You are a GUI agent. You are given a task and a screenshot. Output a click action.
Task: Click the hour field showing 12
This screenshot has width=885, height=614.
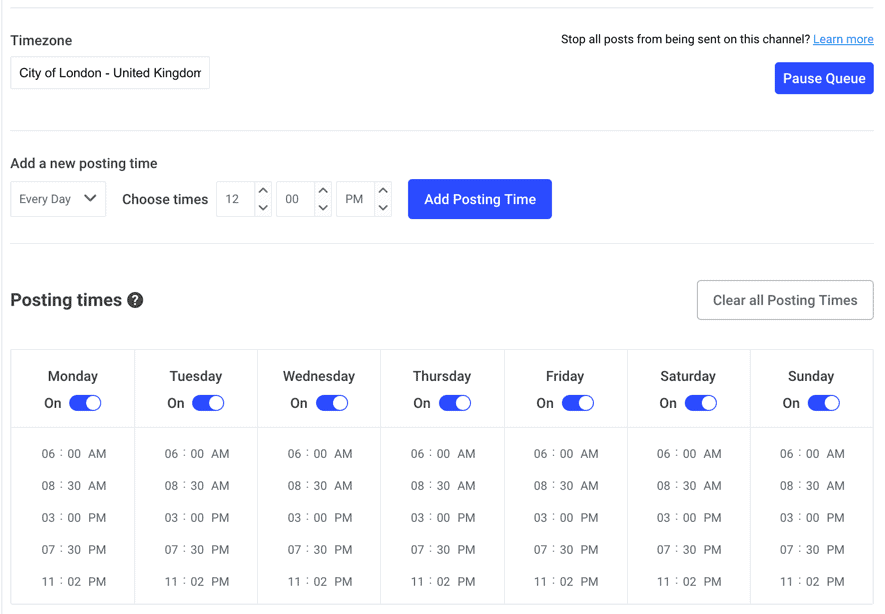(x=236, y=199)
